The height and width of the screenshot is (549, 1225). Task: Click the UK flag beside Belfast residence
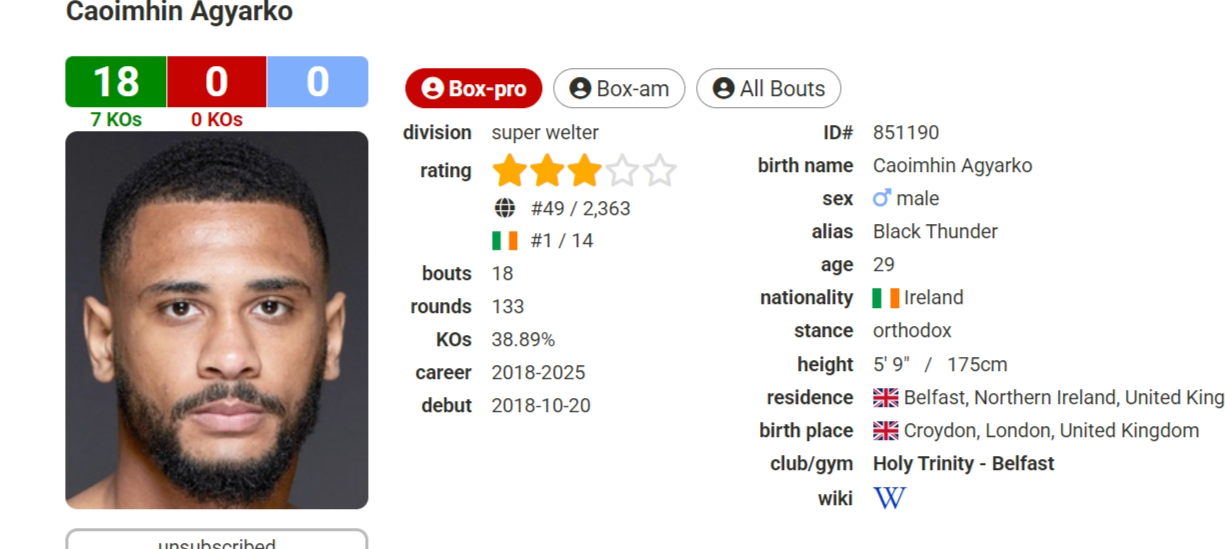(x=886, y=398)
